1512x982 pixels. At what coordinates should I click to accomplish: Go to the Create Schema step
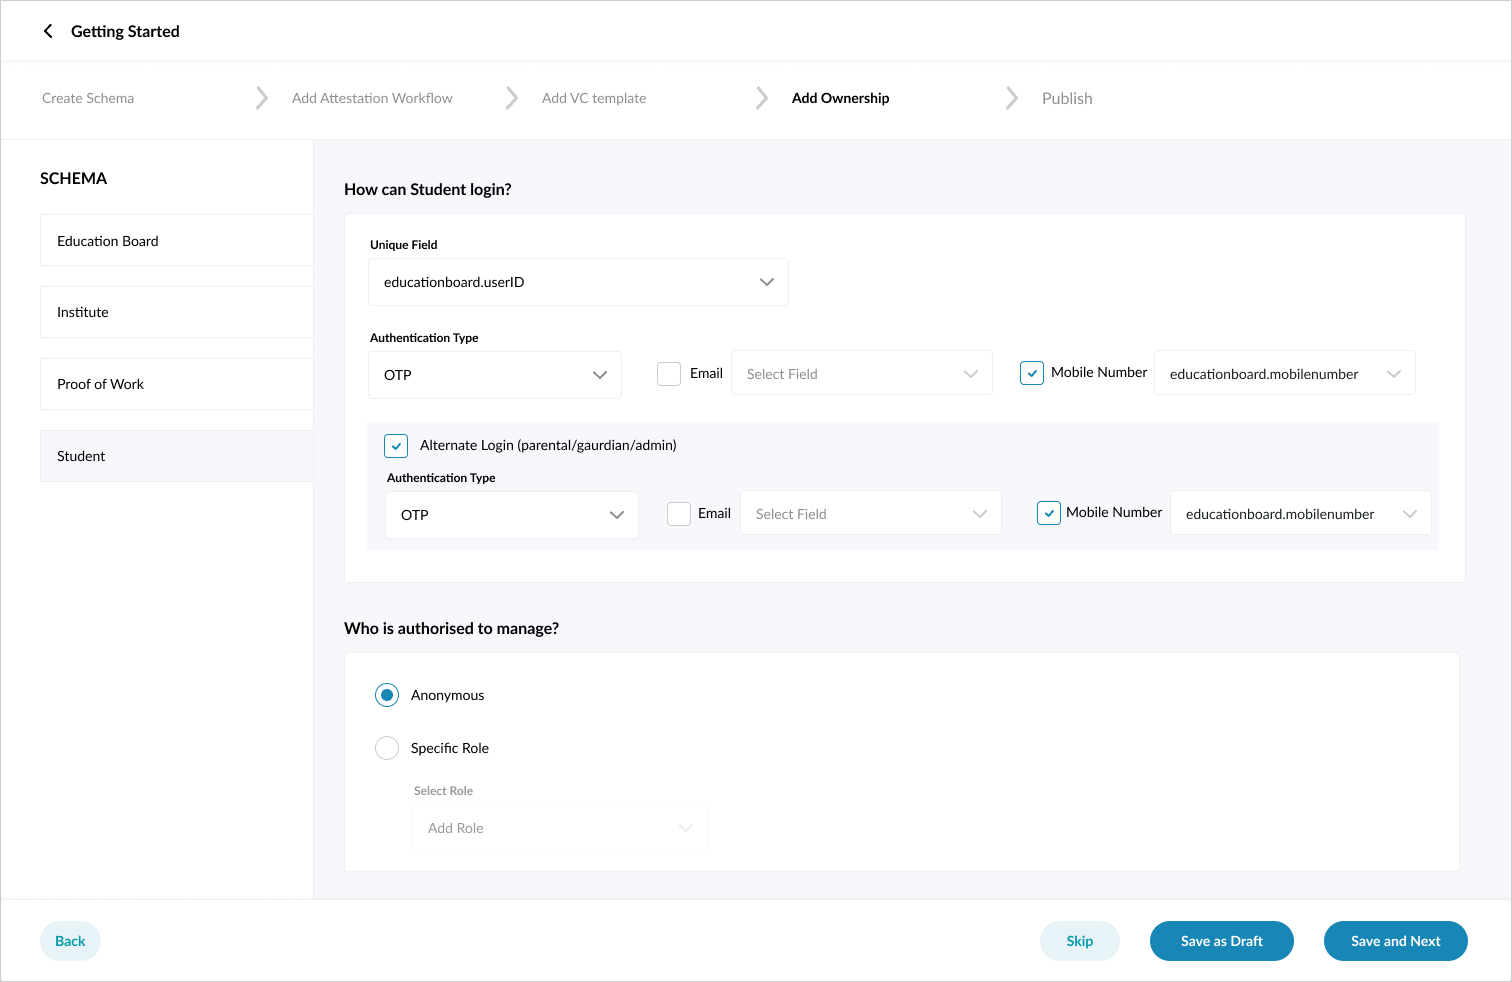pyautogui.click(x=87, y=98)
